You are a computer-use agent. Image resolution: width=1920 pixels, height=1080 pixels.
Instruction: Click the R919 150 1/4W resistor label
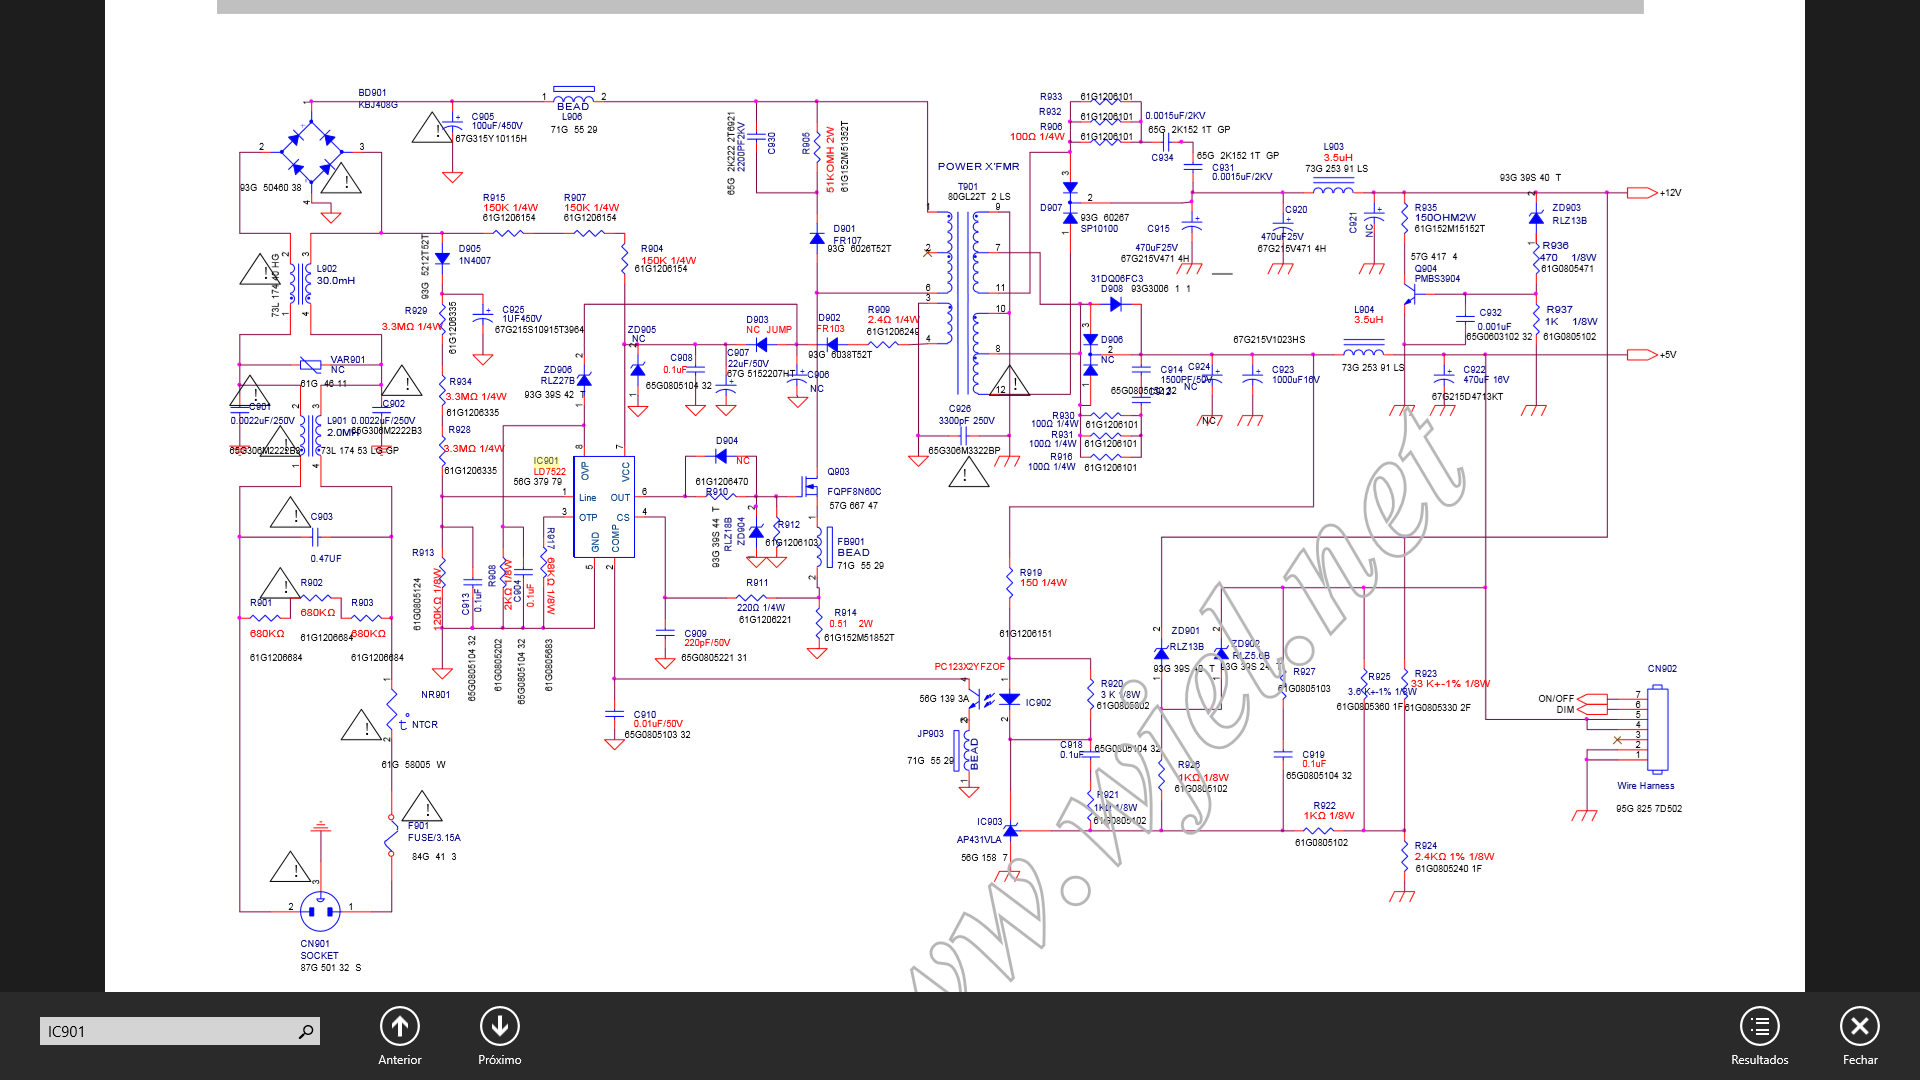coord(1043,578)
